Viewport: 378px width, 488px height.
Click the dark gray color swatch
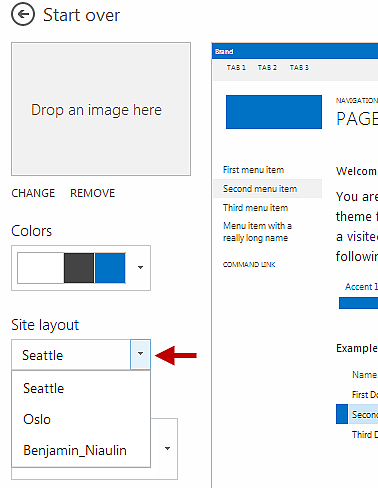click(x=79, y=268)
